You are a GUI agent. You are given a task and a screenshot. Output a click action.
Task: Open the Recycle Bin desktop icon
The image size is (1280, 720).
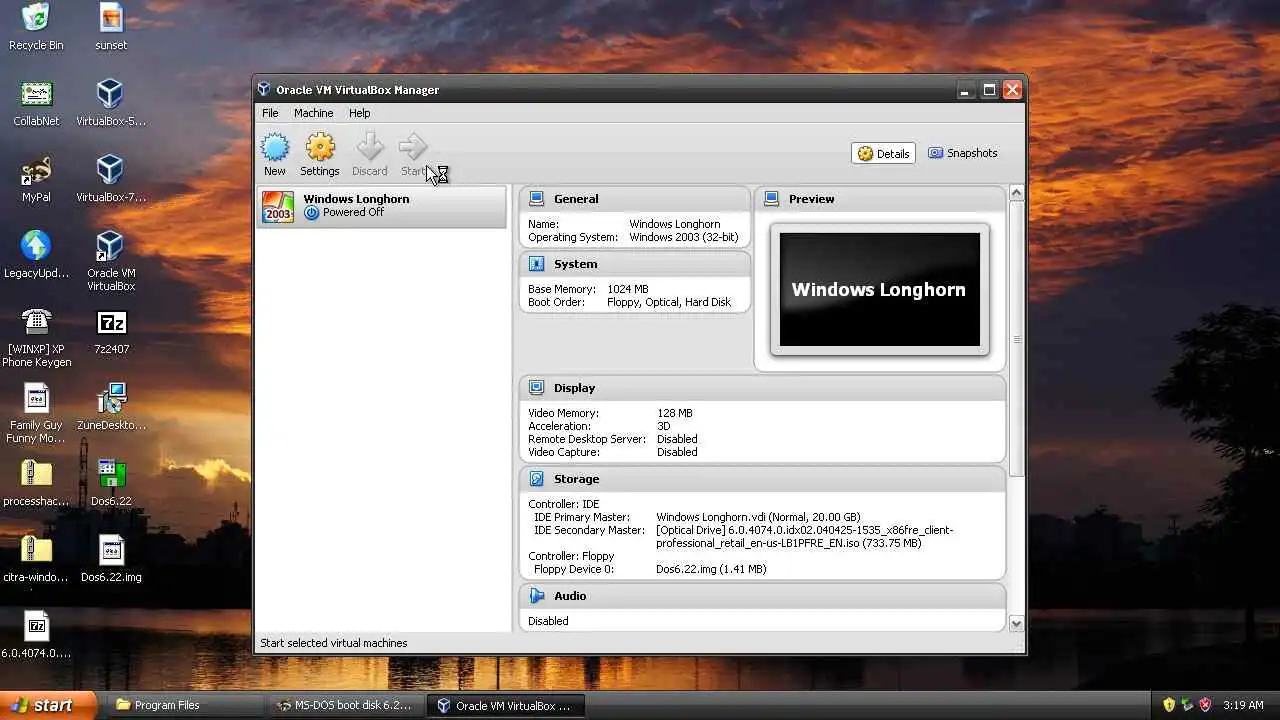pyautogui.click(x=36, y=17)
